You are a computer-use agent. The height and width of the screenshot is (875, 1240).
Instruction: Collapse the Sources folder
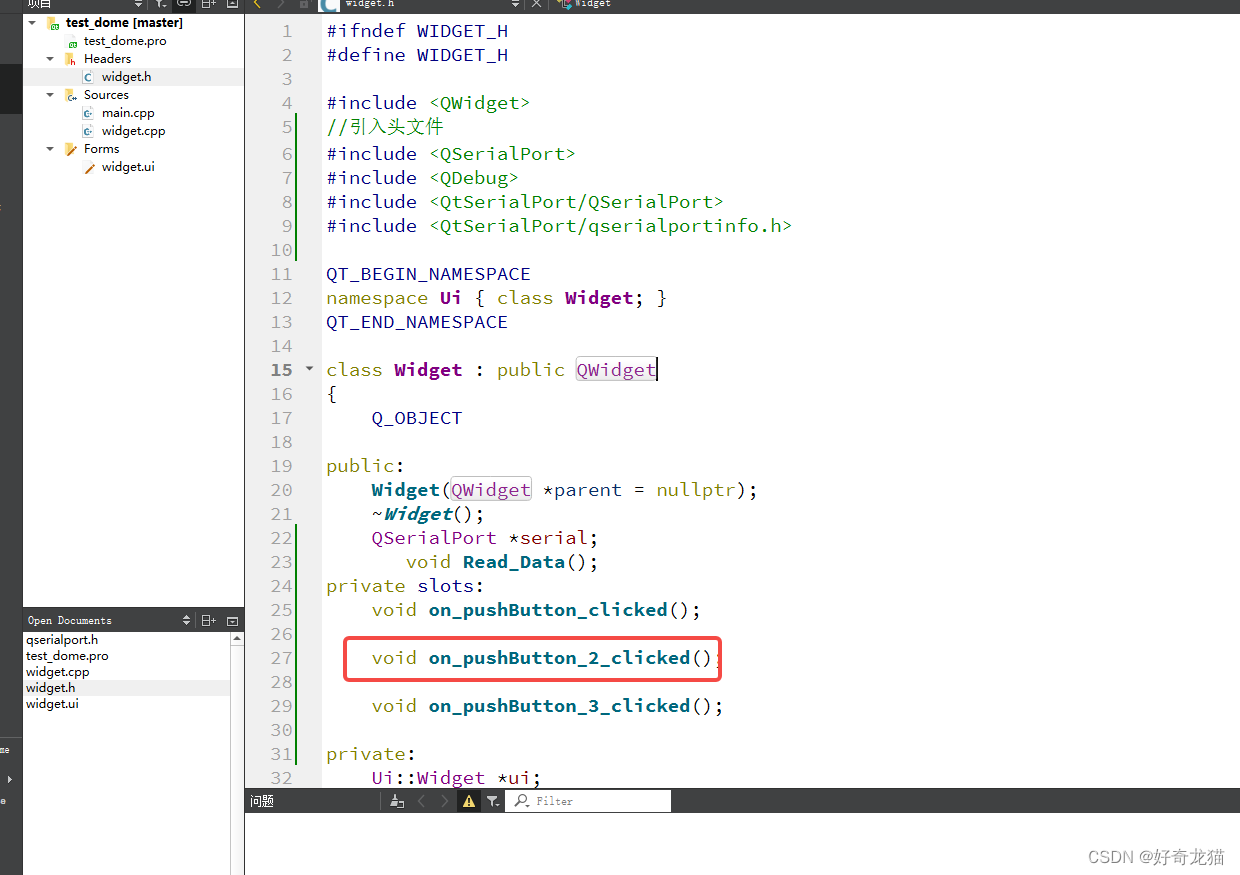tap(50, 94)
